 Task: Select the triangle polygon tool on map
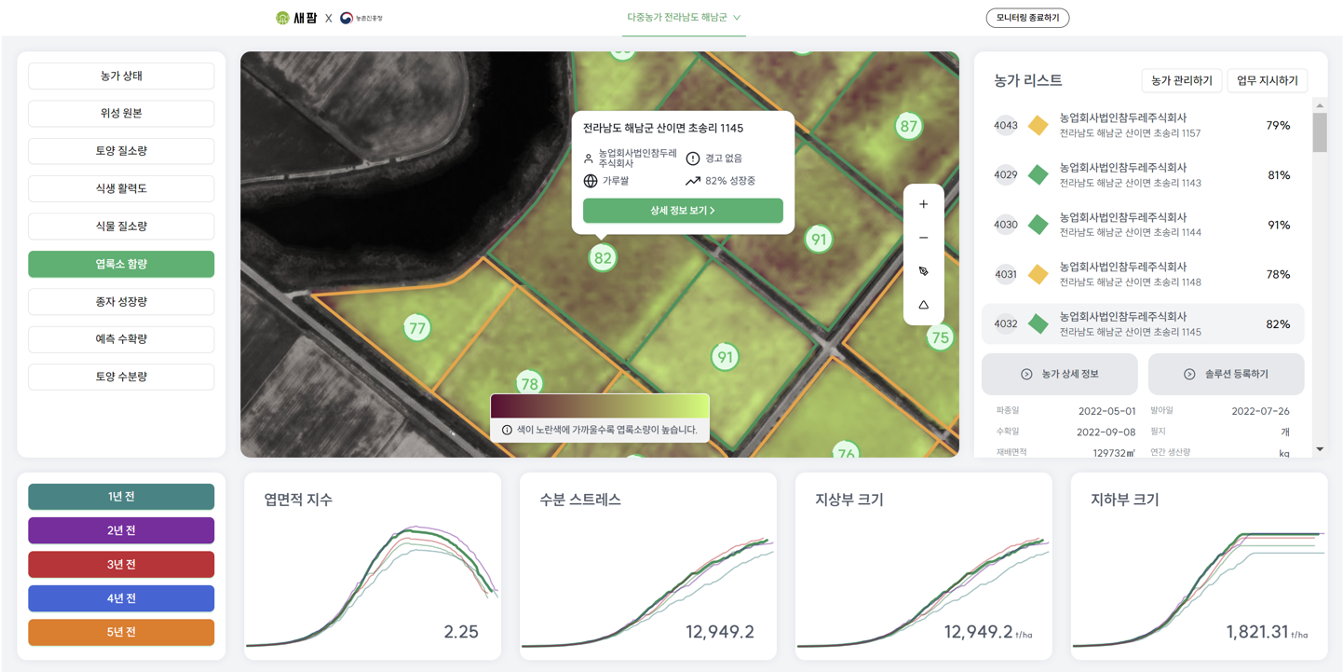point(923,305)
